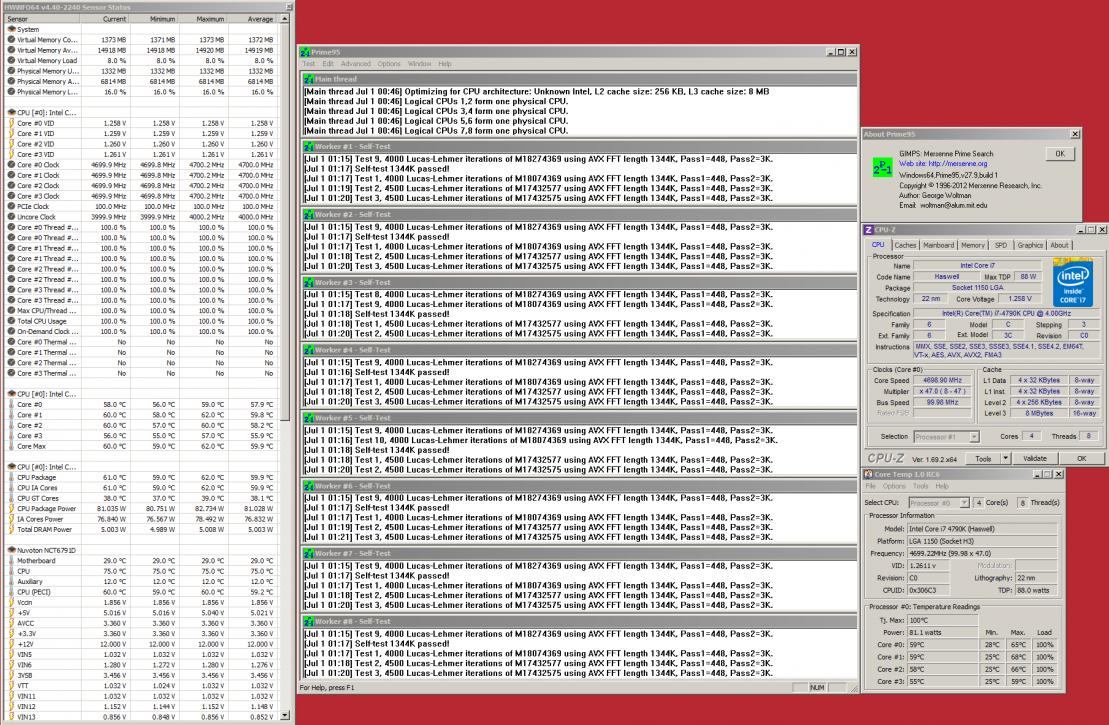Click the HWiNFO64 vertical scrollbar thumb
This screenshot has height=725, width=1109.
(284, 221)
